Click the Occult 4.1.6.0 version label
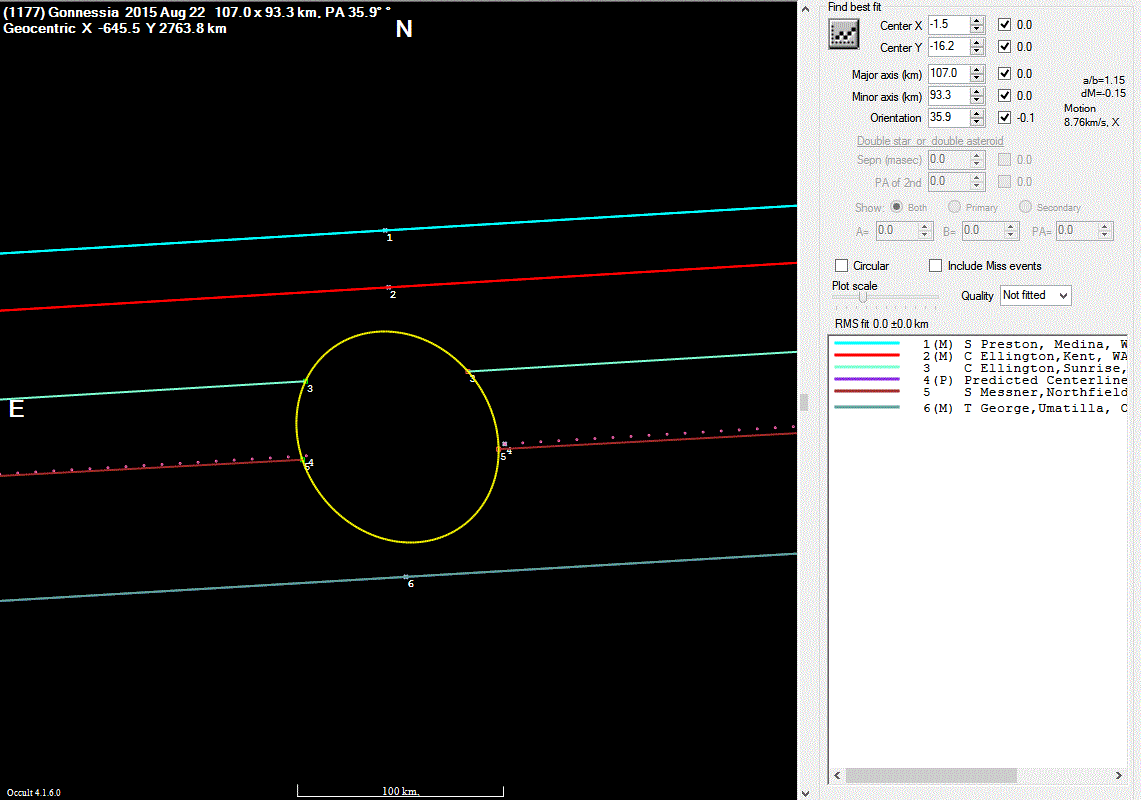 33,793
